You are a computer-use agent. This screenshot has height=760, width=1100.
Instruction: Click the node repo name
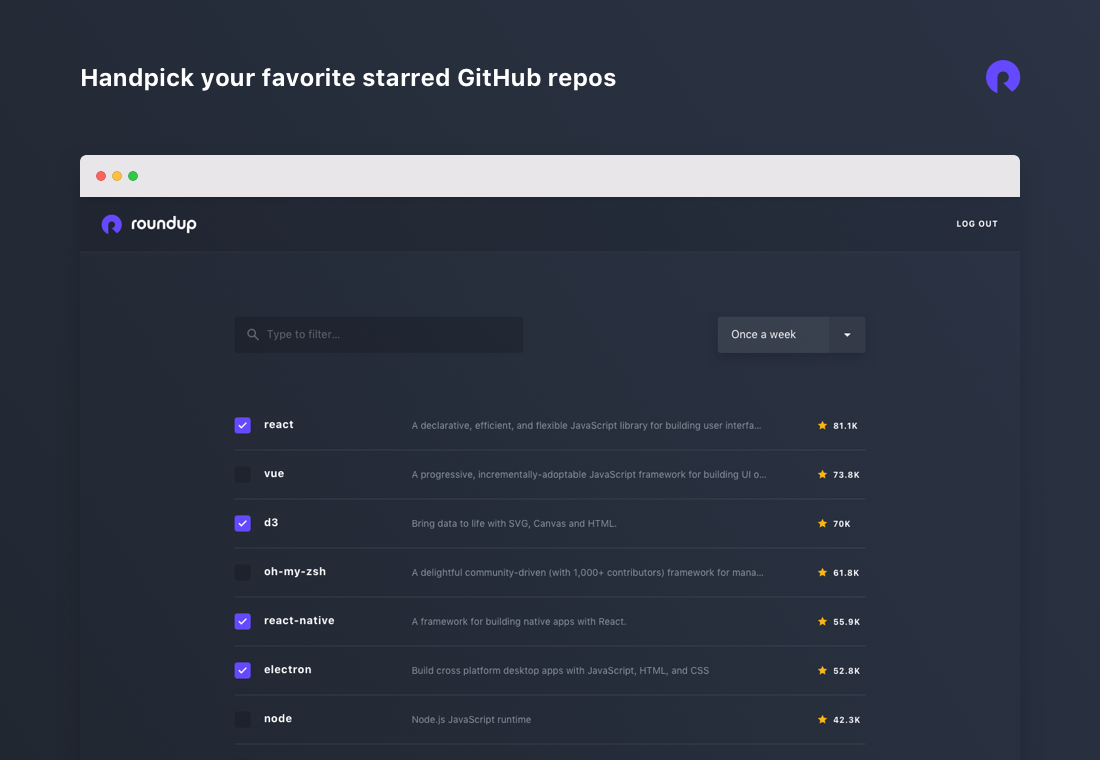click(x=278, y=719)
